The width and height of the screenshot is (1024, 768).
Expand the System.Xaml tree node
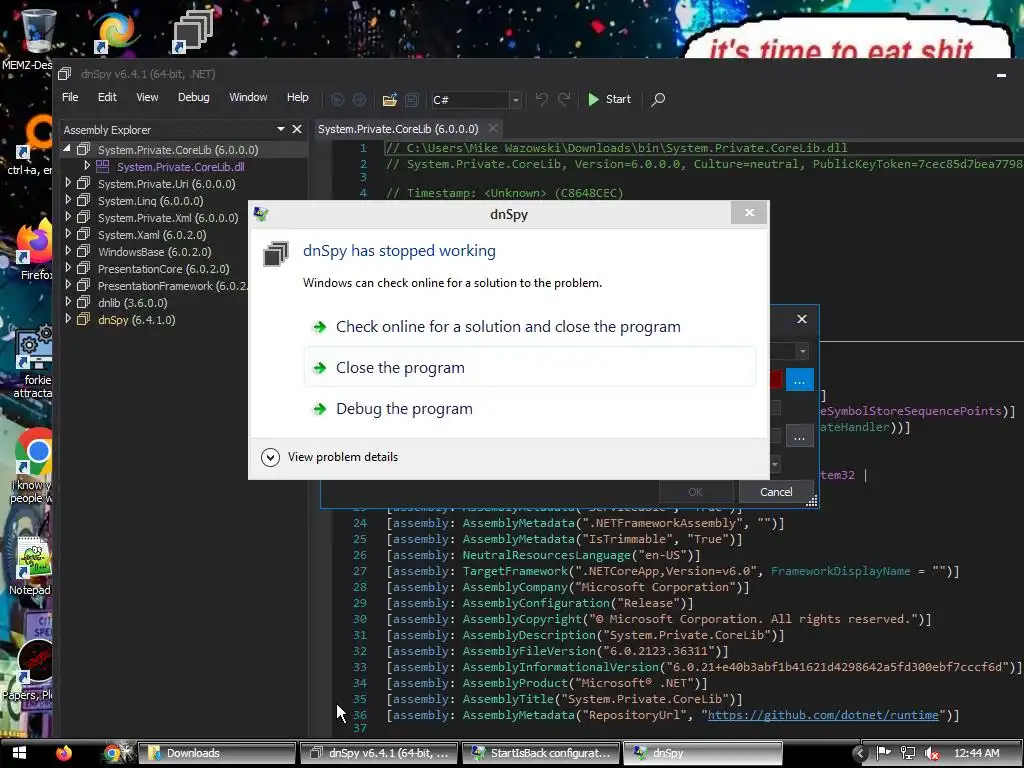tap(68, 234)
